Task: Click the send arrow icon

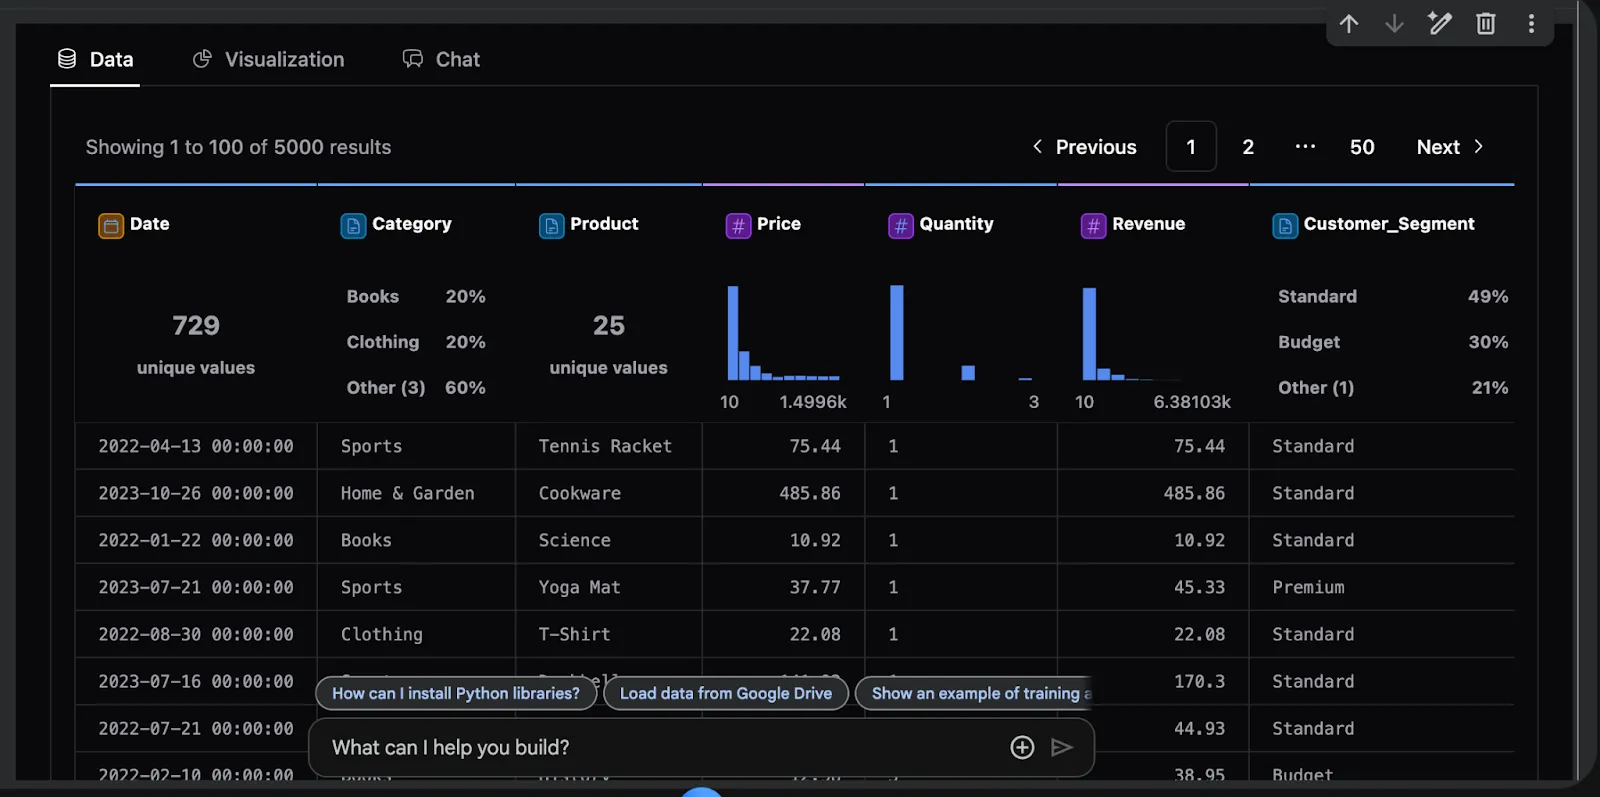Action: [x=1062, y=747]
